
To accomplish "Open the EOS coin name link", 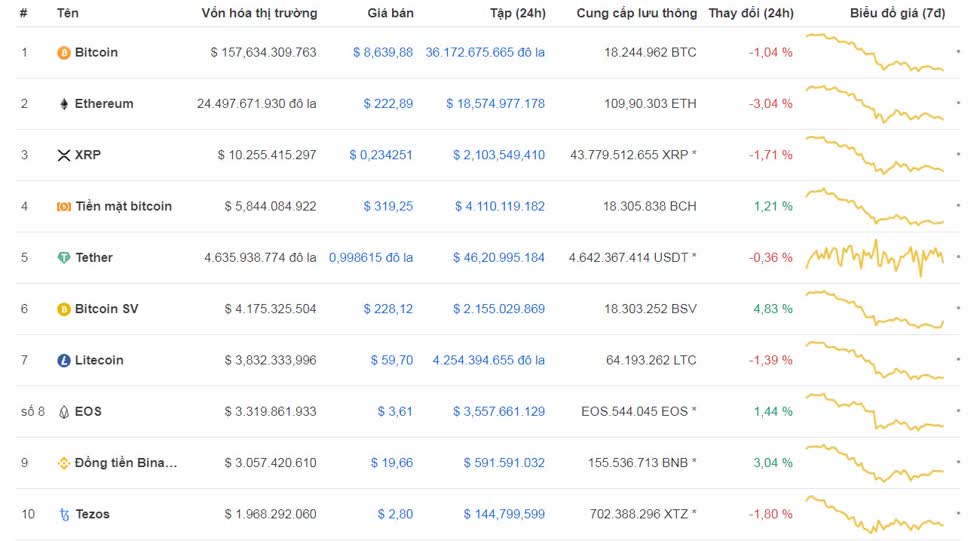I will pyautogui.click(x=88, y=411).
